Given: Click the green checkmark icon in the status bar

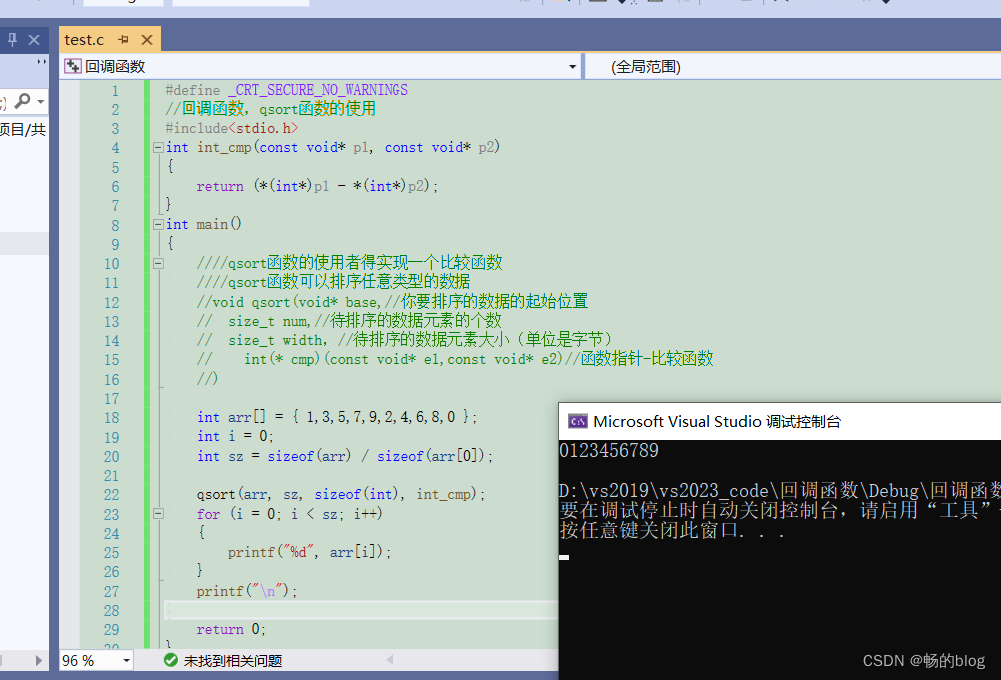Looking at the screenshot, I should click(x=169, y=660).
